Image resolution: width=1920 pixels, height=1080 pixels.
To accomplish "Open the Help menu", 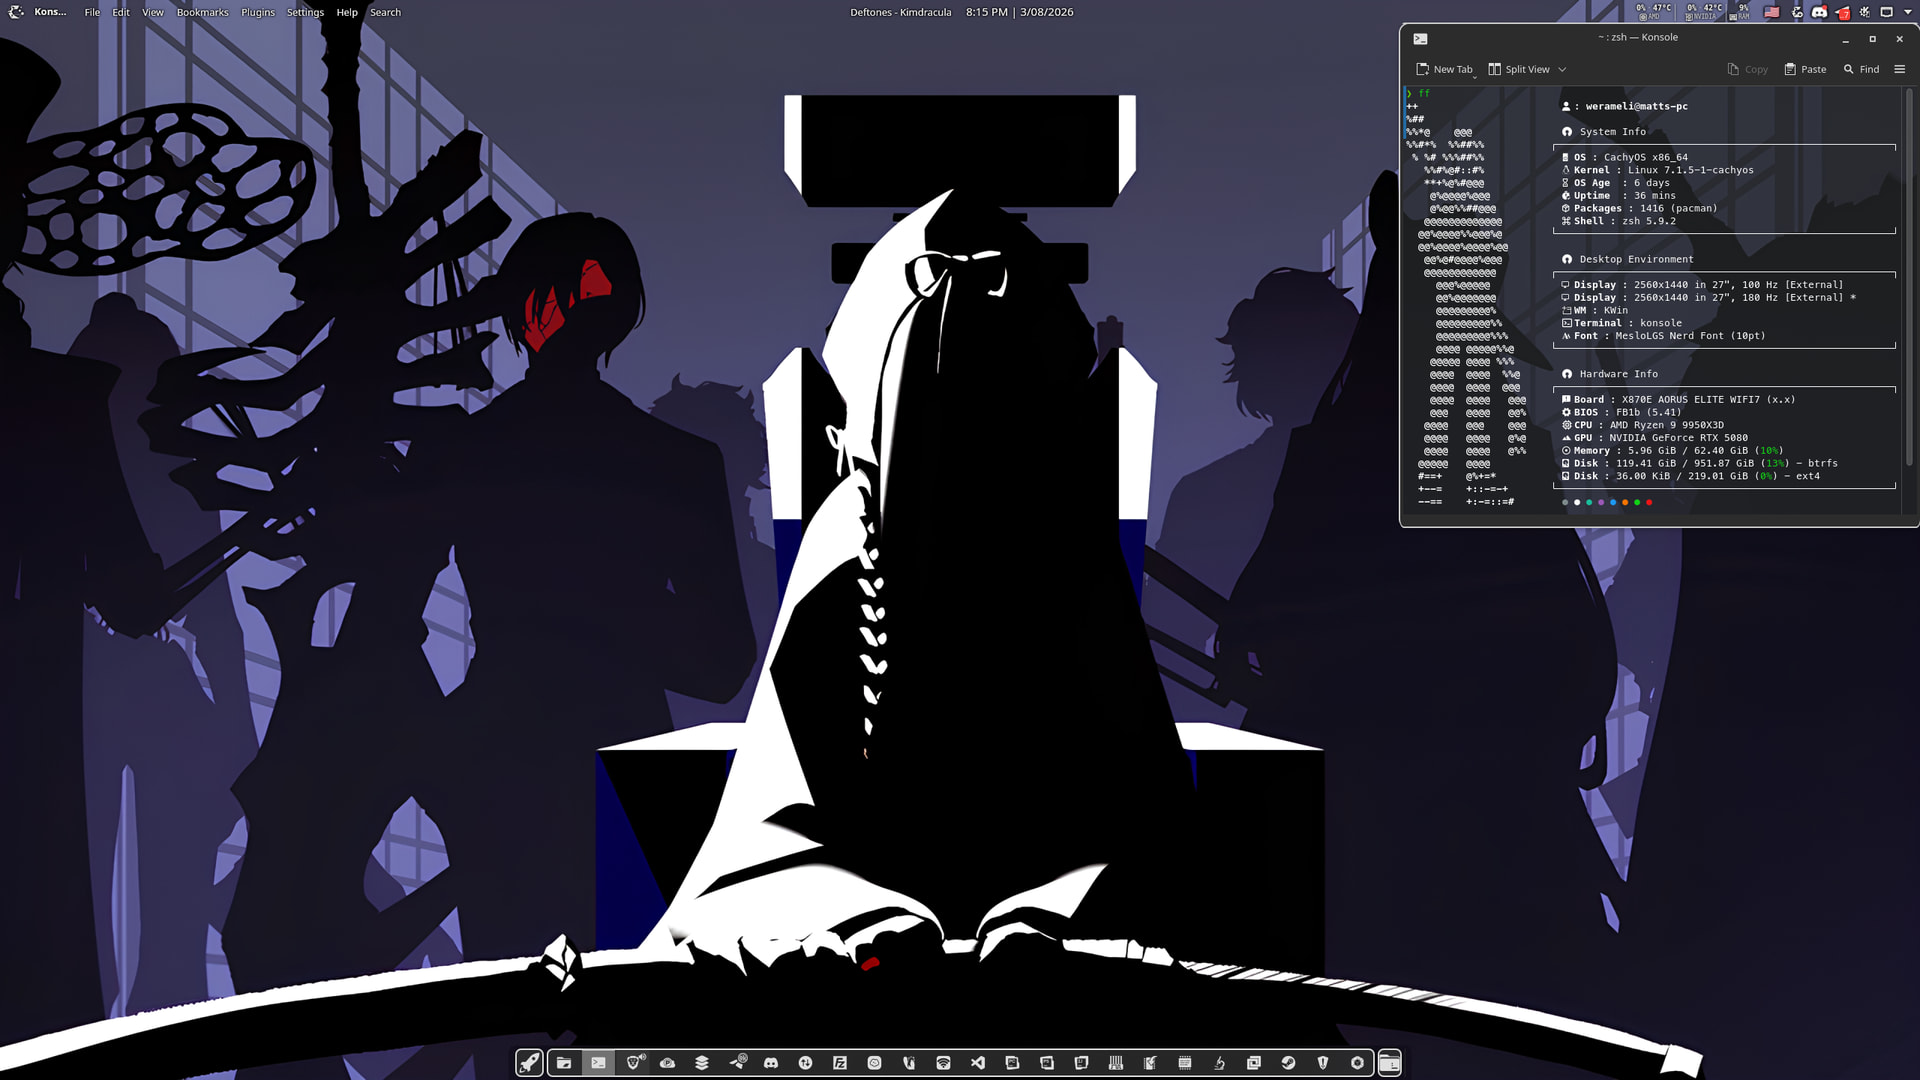I will click(x=347, y=12).
